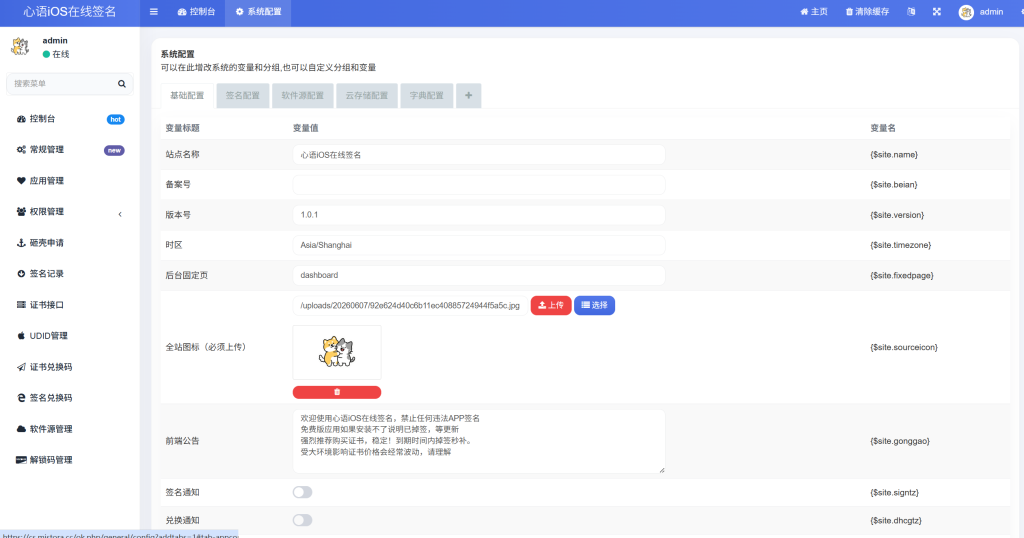Edit the 版本号 field showing 1.0.1
Screen dimensions: 1024x538
click(479, 215)
